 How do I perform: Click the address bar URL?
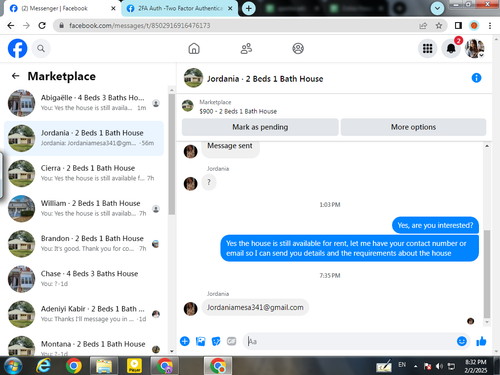140,26
